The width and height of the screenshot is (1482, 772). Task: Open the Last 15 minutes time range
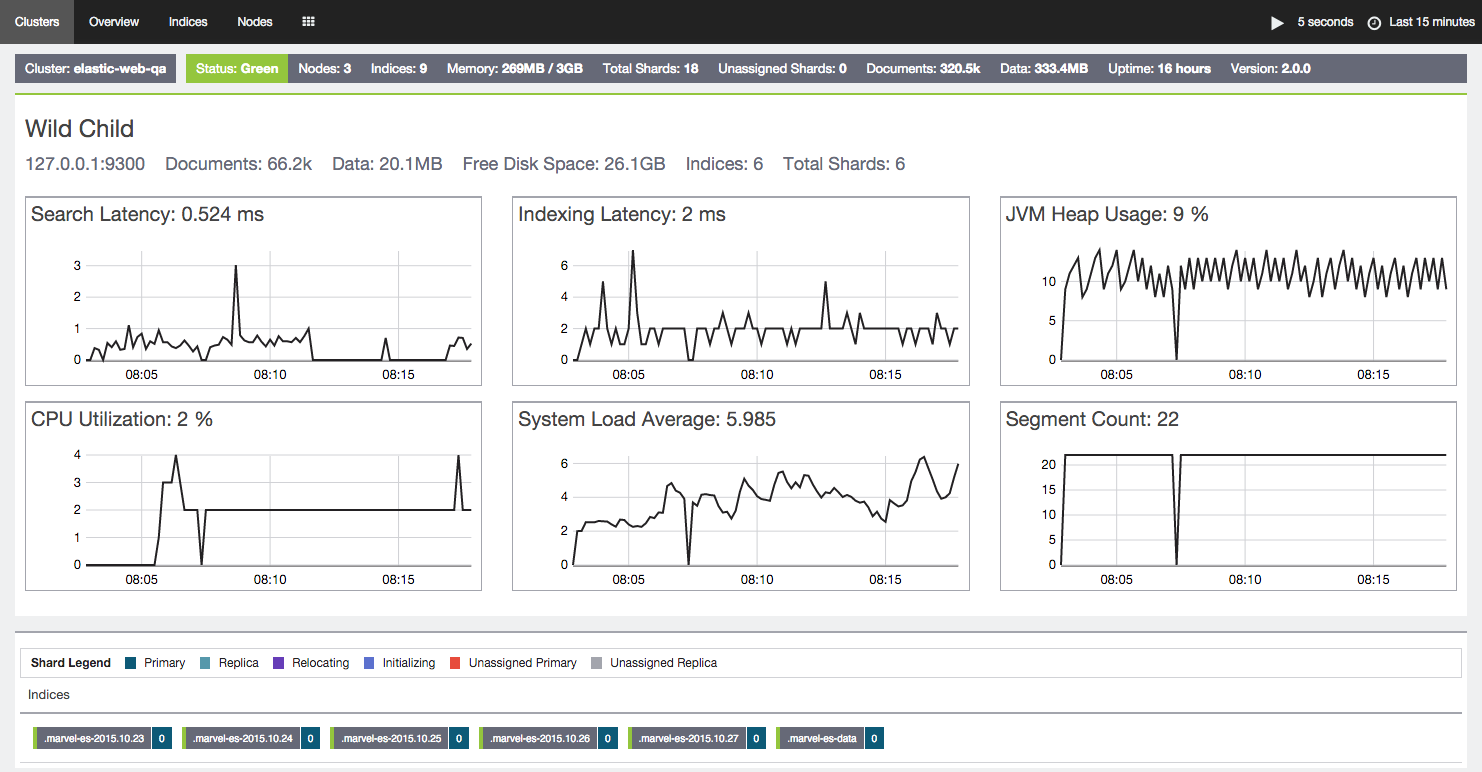click(x=1431, y=22)
